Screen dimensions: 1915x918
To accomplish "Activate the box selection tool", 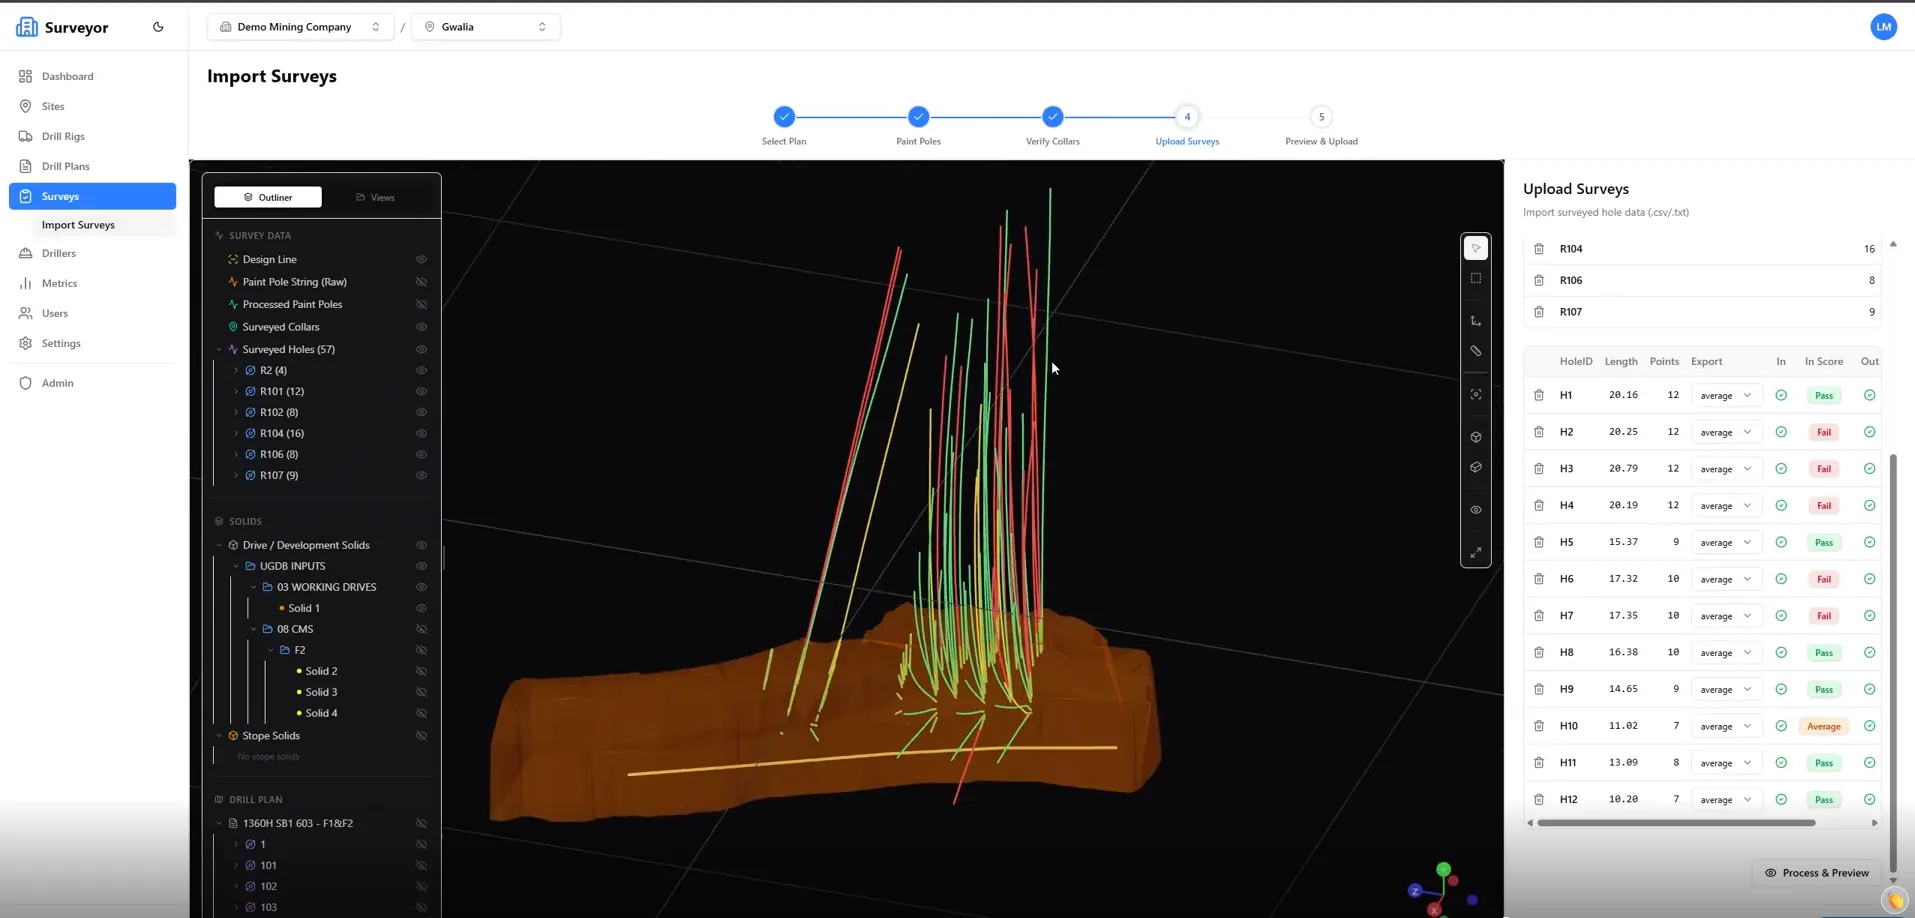I will [x=1476, y=279].
